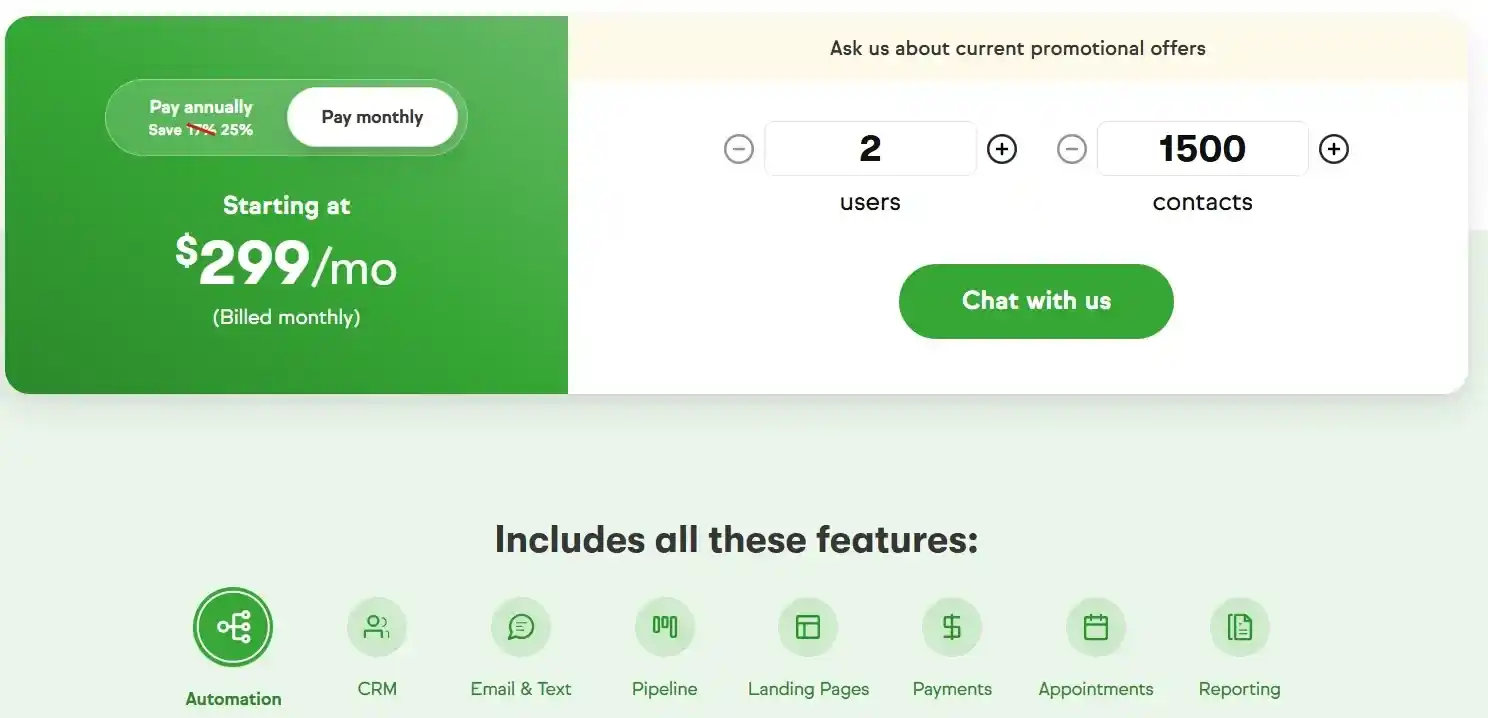Click the users number input field
Screen dimensions: 1488x718
click(x=870, y=148)
